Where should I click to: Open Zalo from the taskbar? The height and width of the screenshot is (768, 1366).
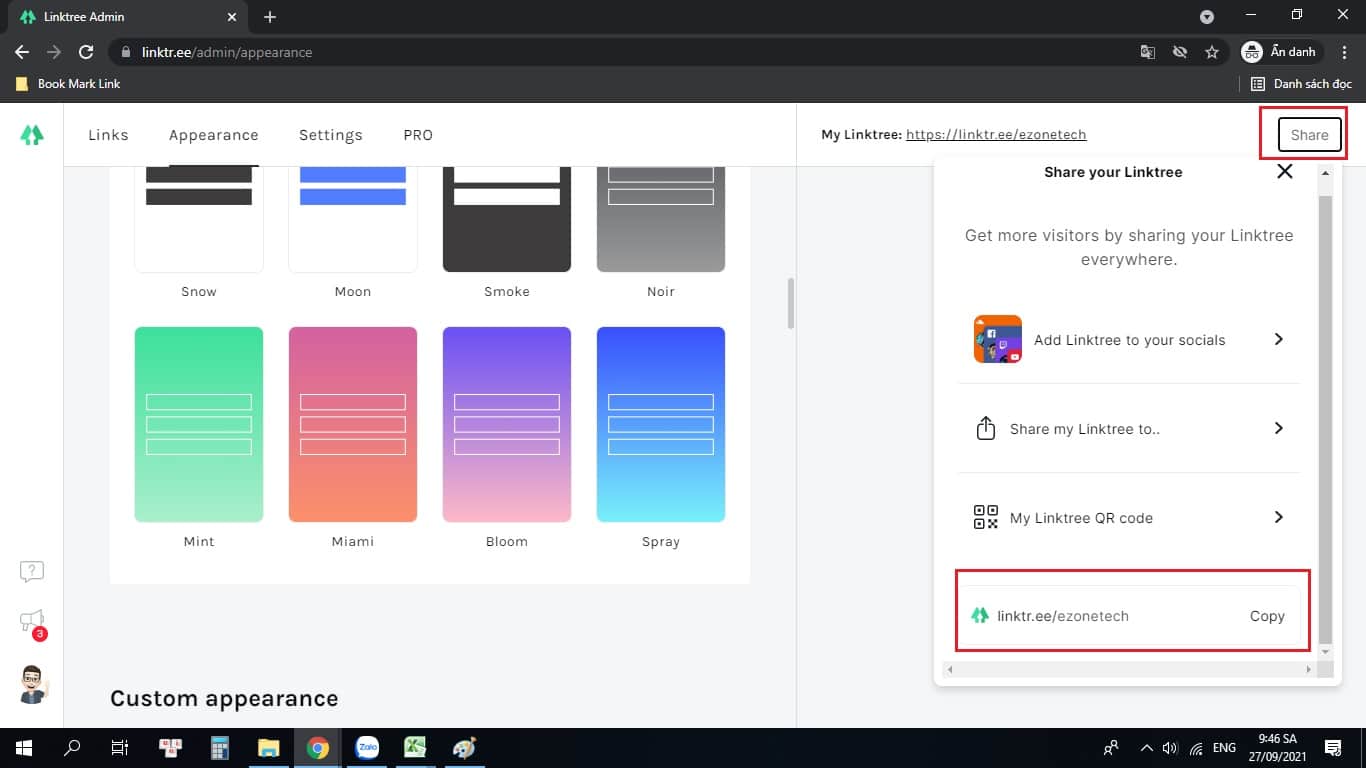[x=367, y=748]
